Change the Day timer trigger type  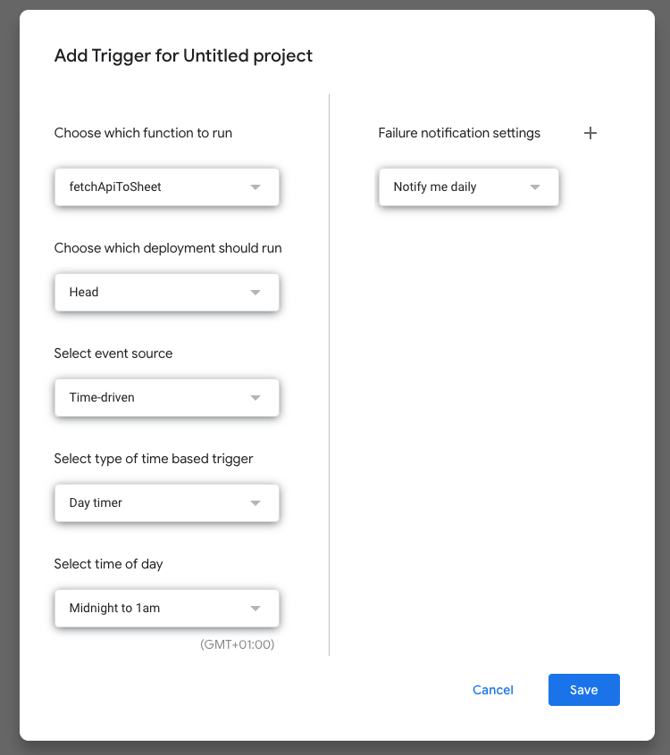(166, 503)
